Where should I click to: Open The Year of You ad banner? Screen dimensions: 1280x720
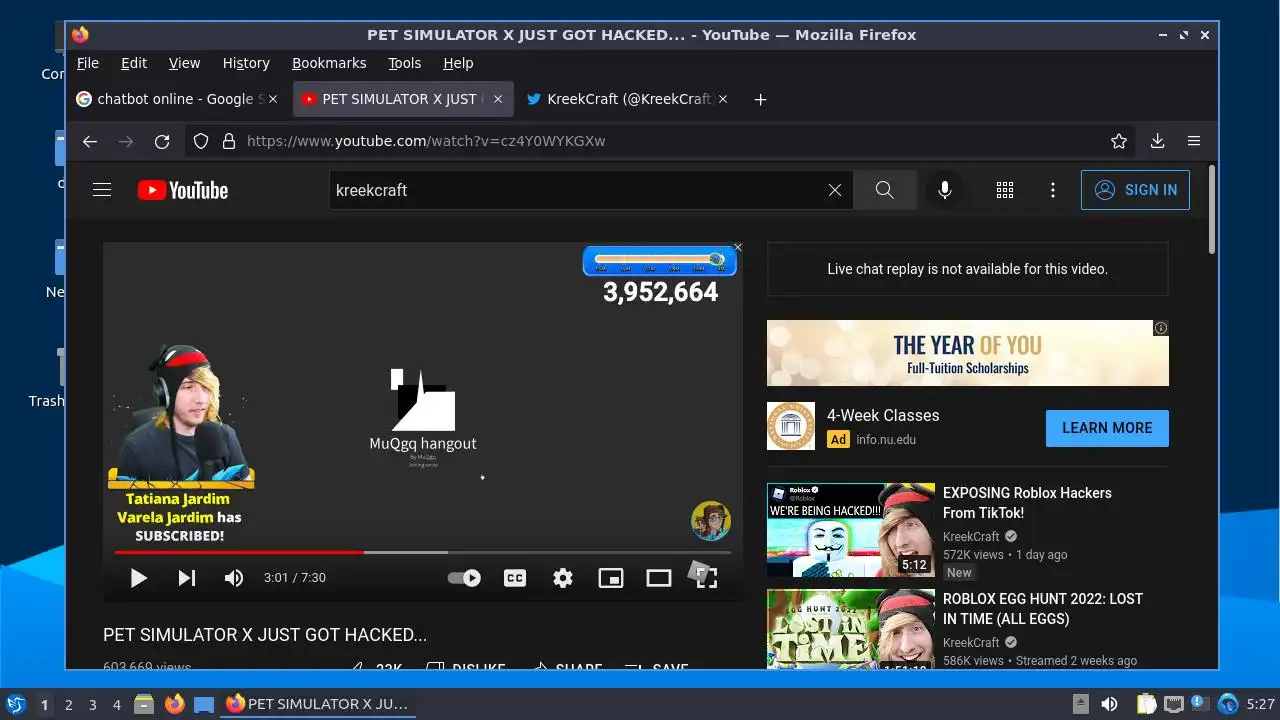pos(968,353)
